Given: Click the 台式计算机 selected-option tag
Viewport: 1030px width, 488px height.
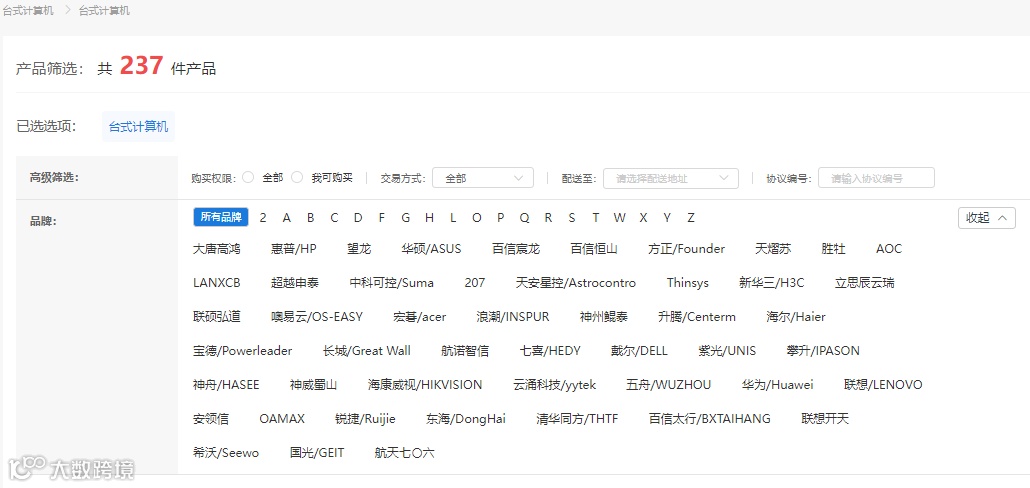Looking at the screenshot, I should [x=138, y=127].
